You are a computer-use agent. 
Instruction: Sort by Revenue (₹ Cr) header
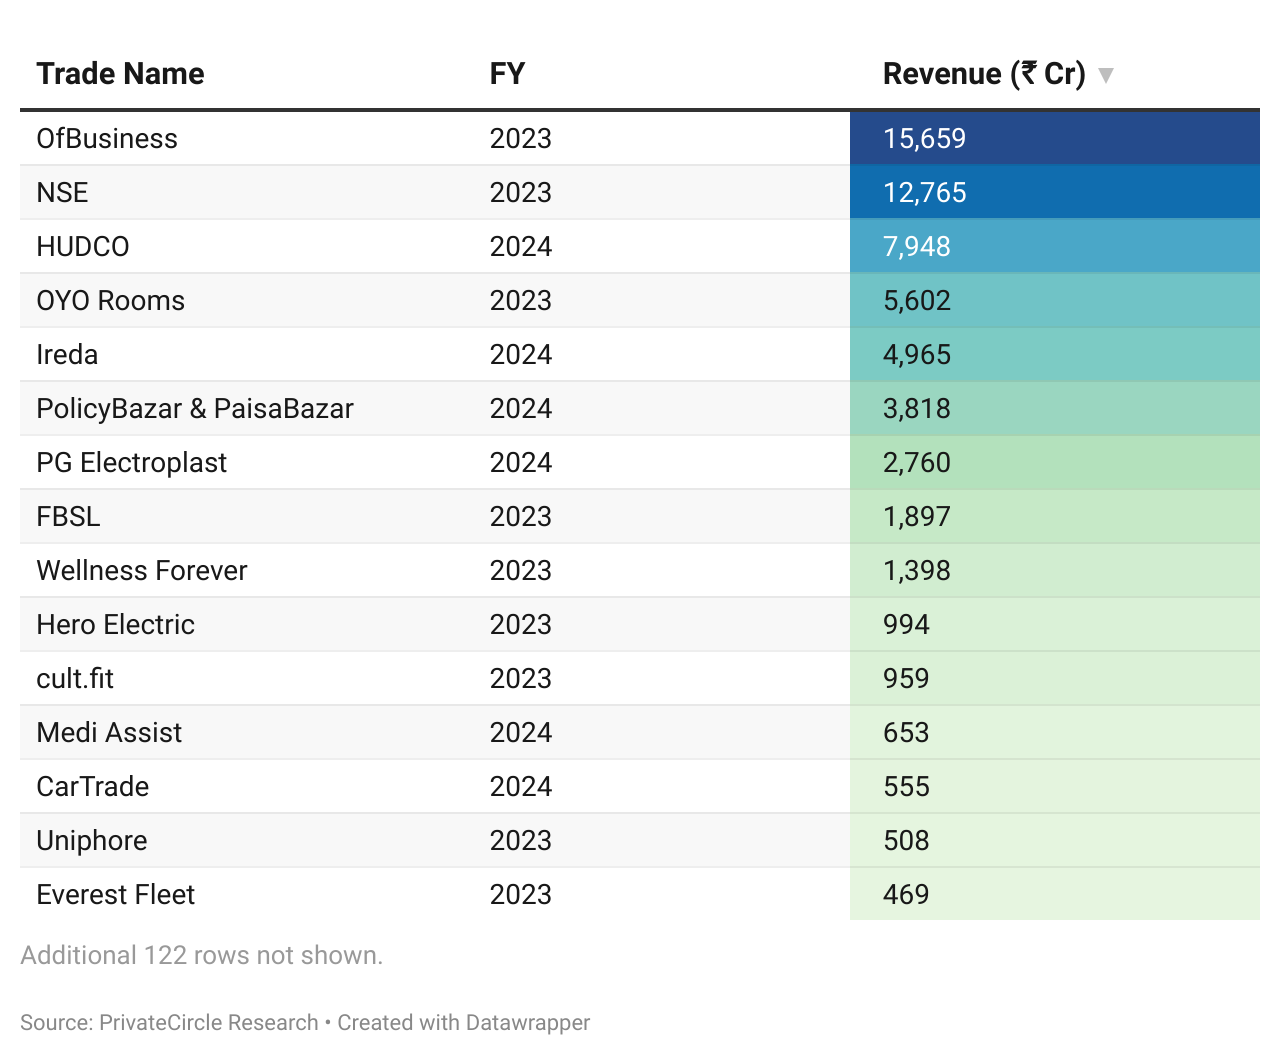pos(984,74)
